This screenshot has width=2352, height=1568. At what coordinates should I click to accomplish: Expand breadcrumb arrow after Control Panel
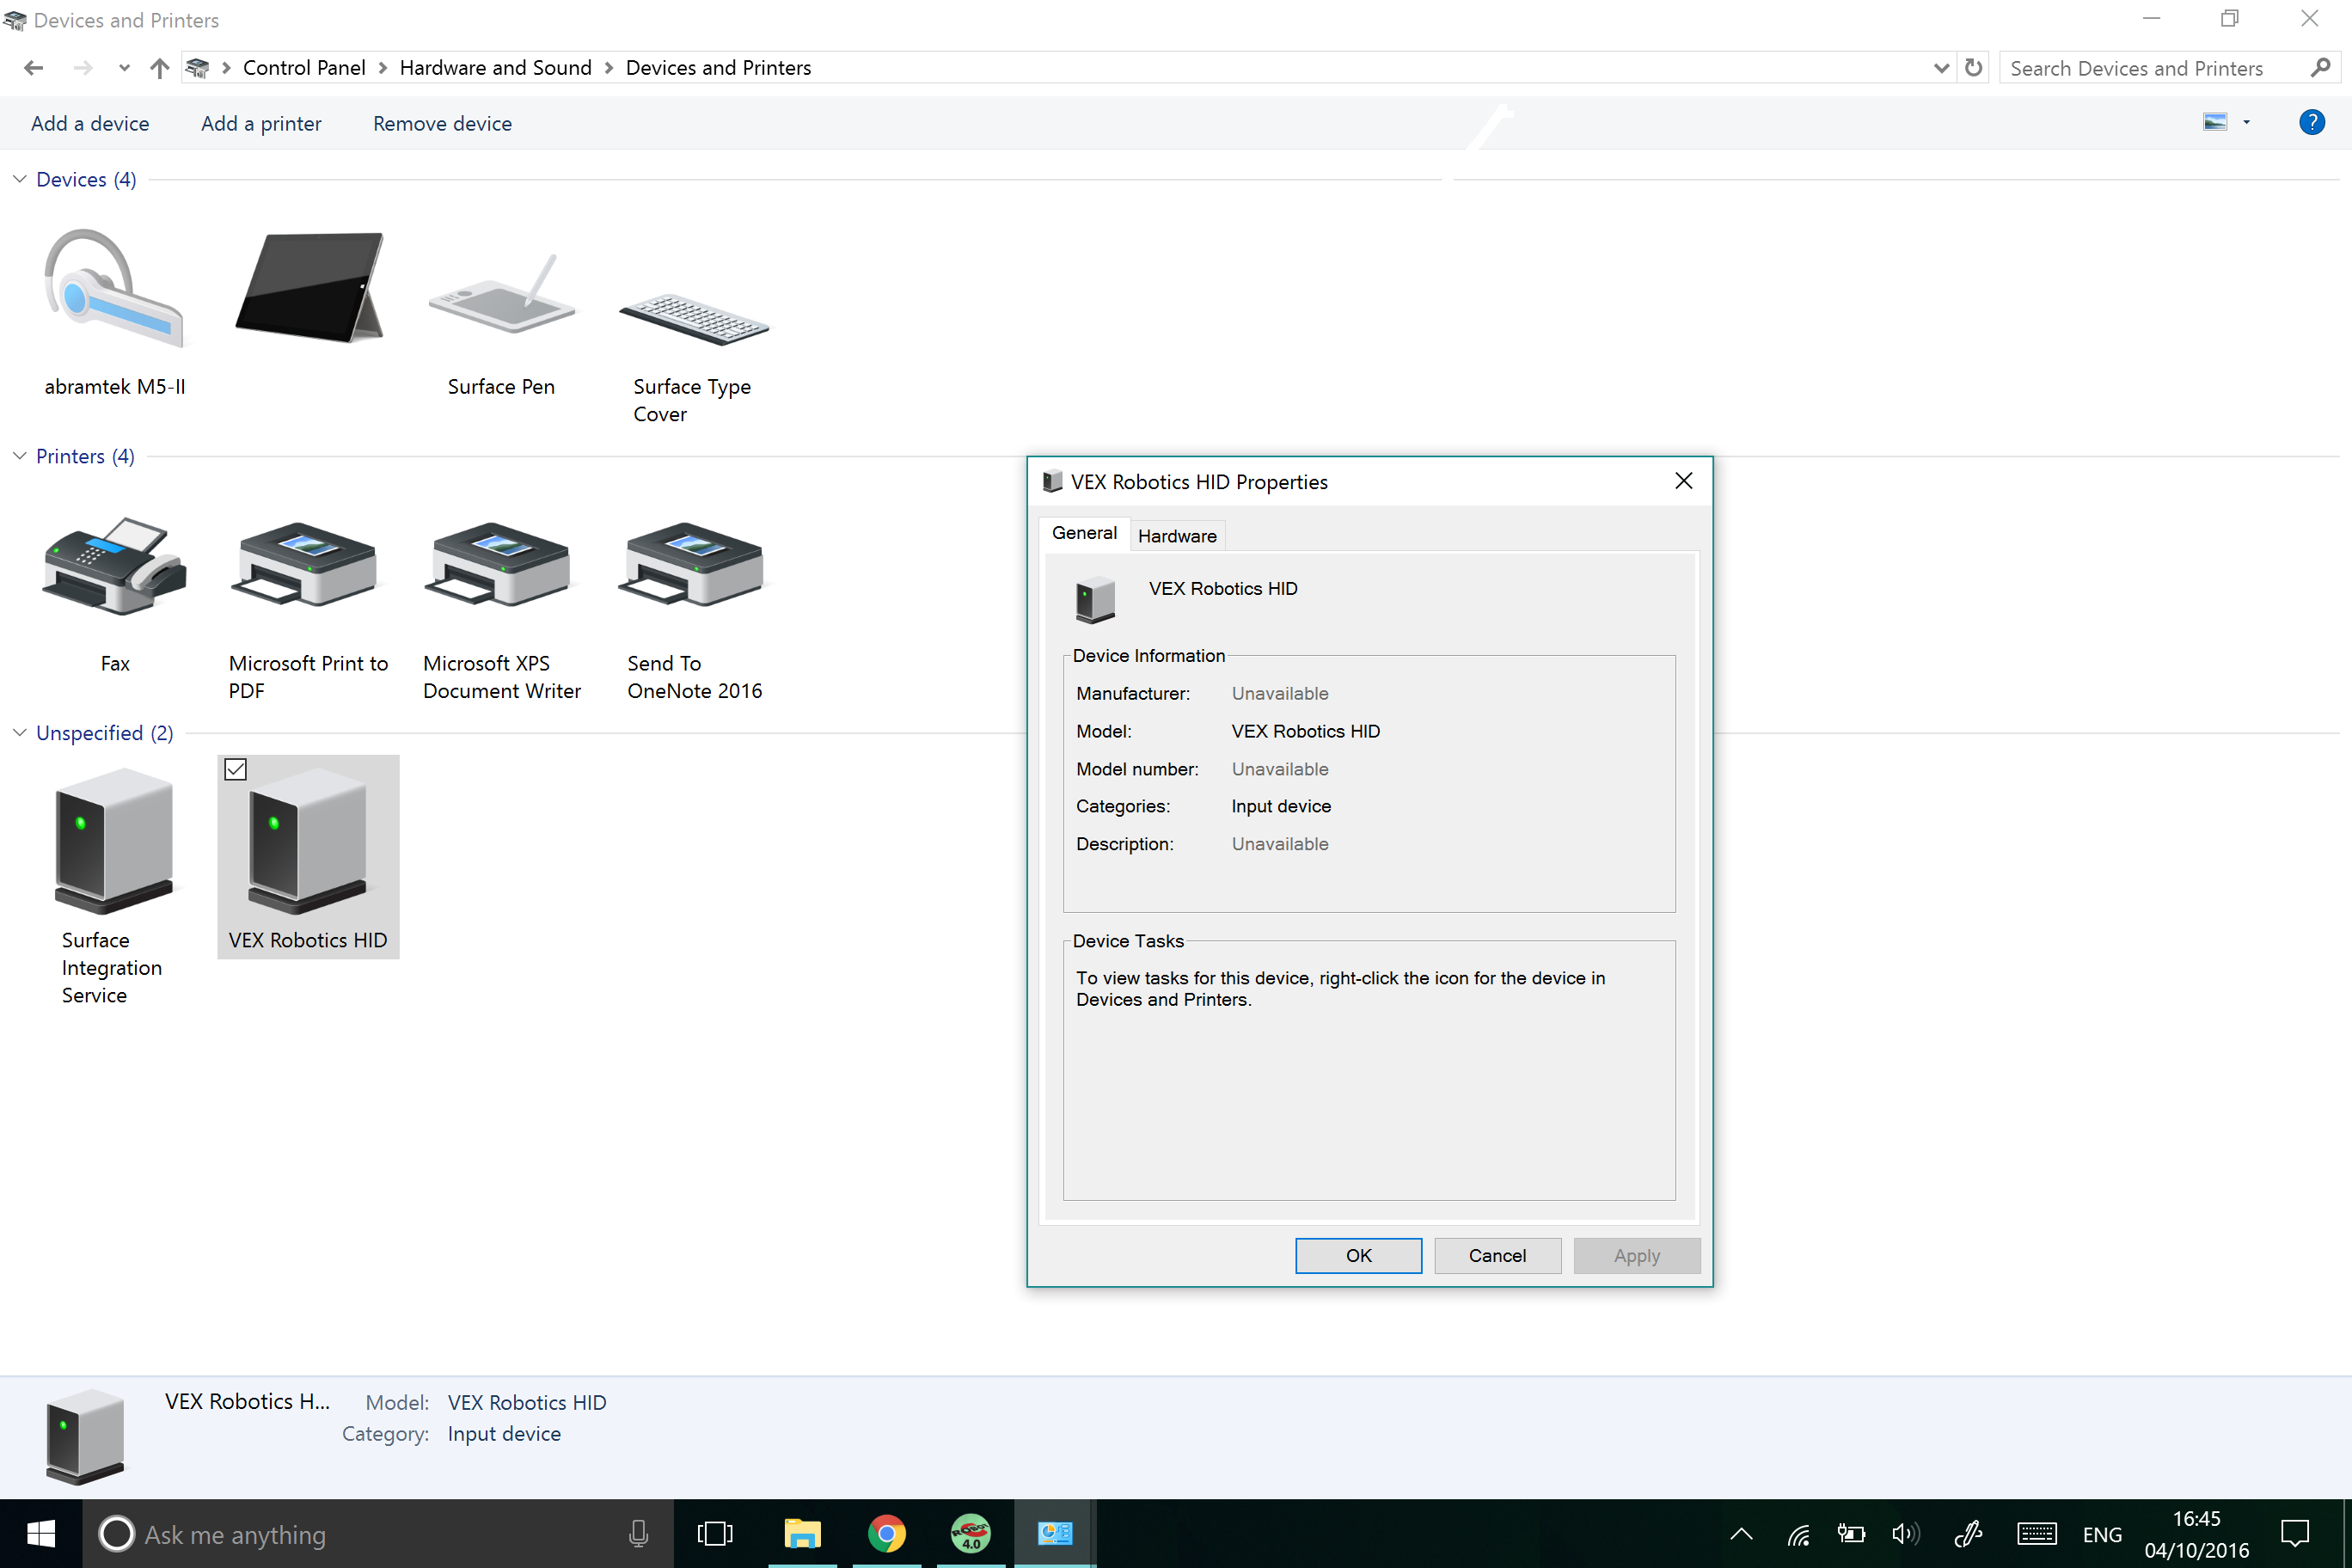click(382, 67)
